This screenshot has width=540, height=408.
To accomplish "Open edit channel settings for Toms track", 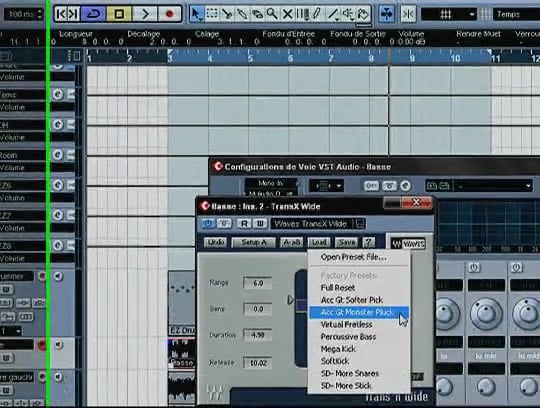I will [x=58, y=94].
